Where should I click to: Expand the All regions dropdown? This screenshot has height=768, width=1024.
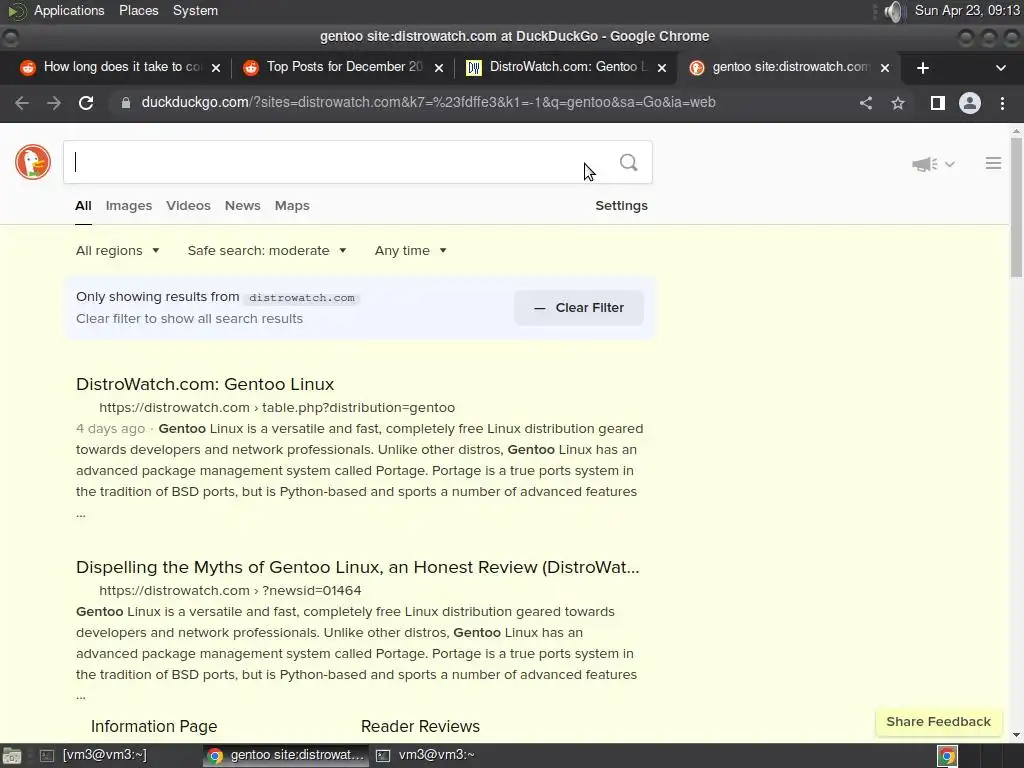tap(118, 251)
